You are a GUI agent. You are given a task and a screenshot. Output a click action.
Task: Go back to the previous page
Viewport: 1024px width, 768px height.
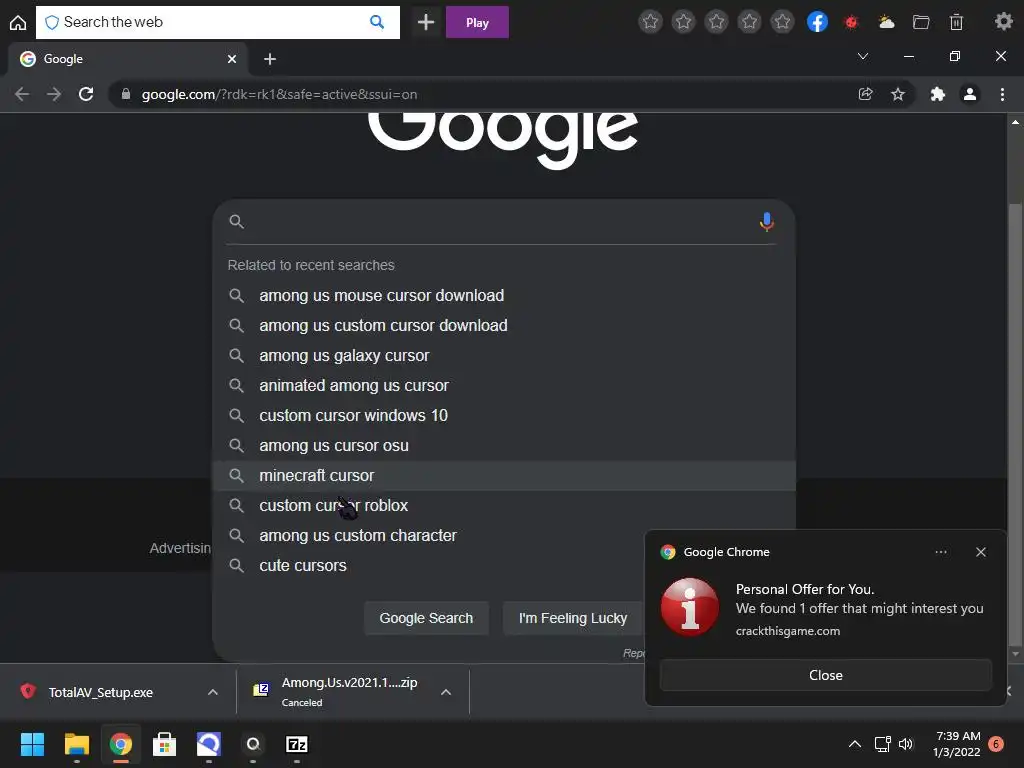pyautogui.click(x=22, y=94)
